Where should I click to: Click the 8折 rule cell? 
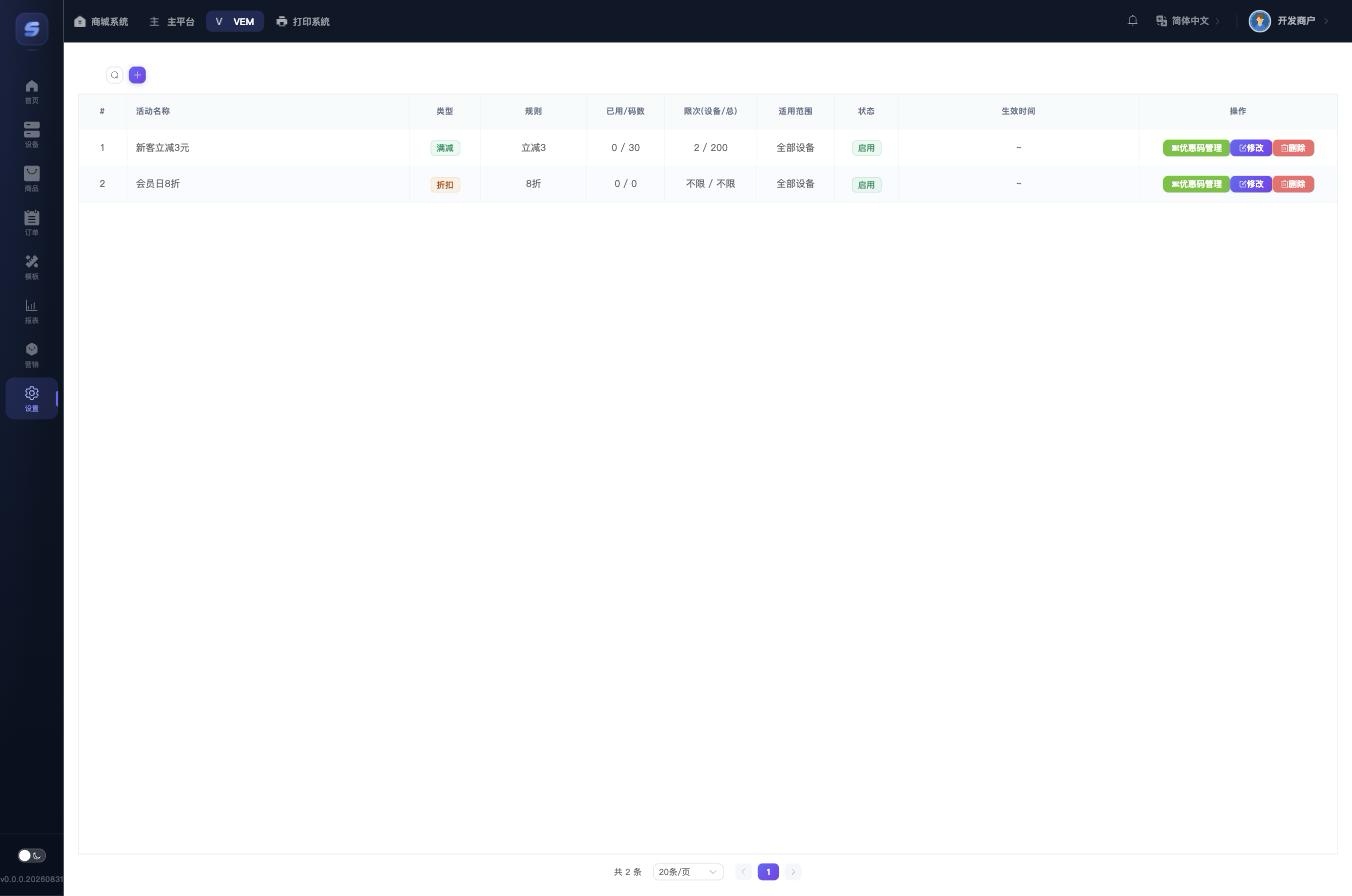533,184
